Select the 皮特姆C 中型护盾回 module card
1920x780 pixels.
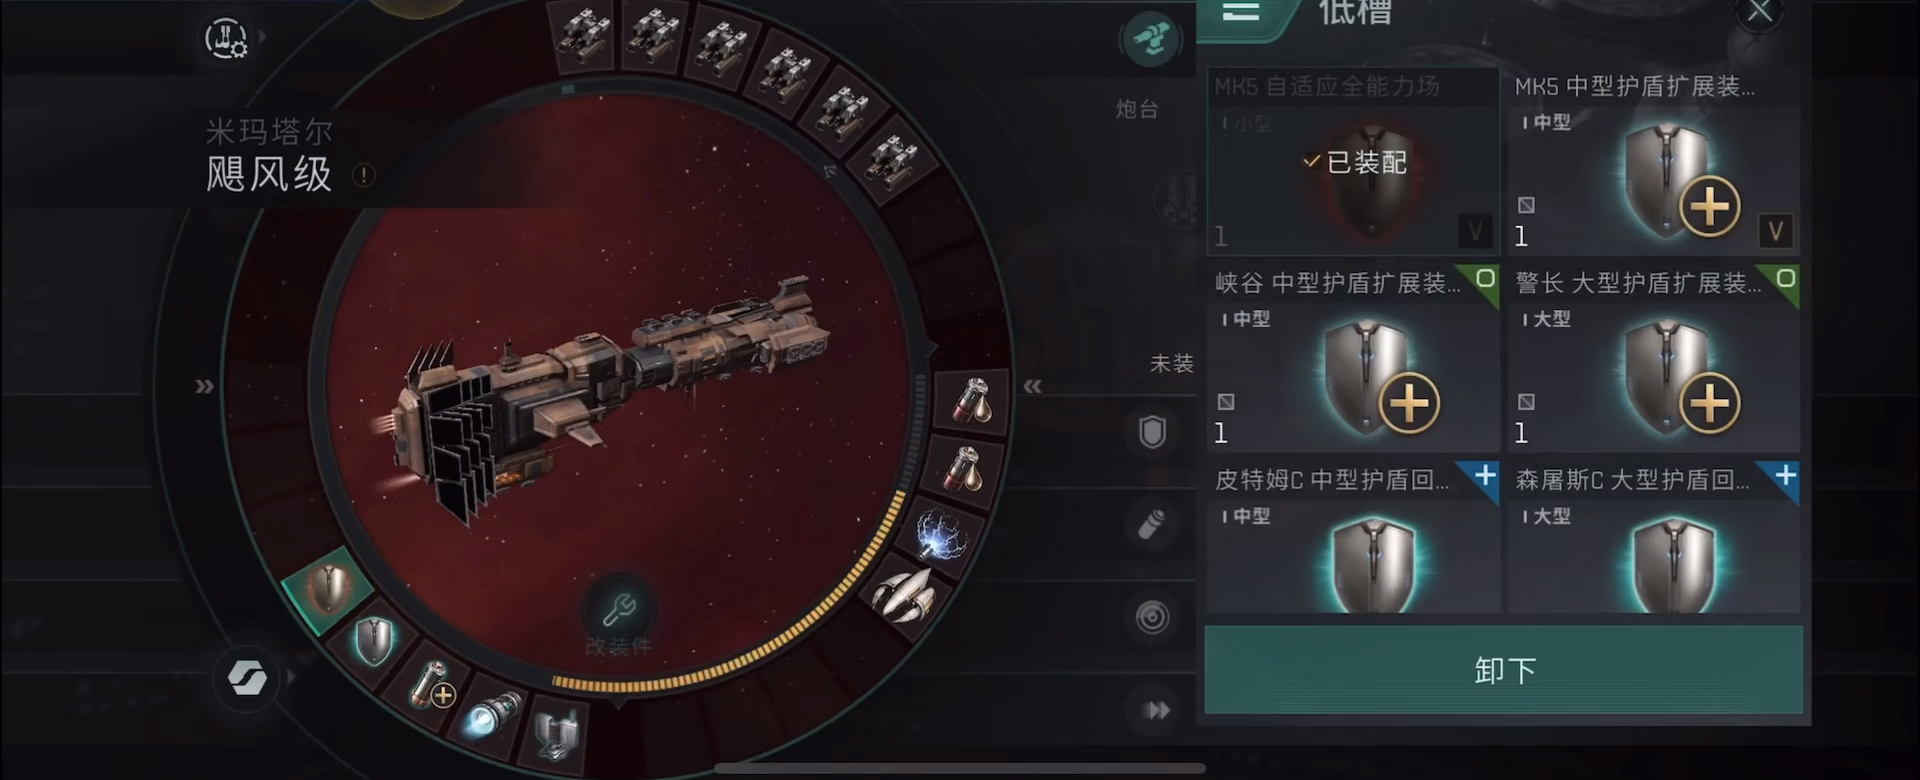pyautogui.click(x=1352, y=538)
